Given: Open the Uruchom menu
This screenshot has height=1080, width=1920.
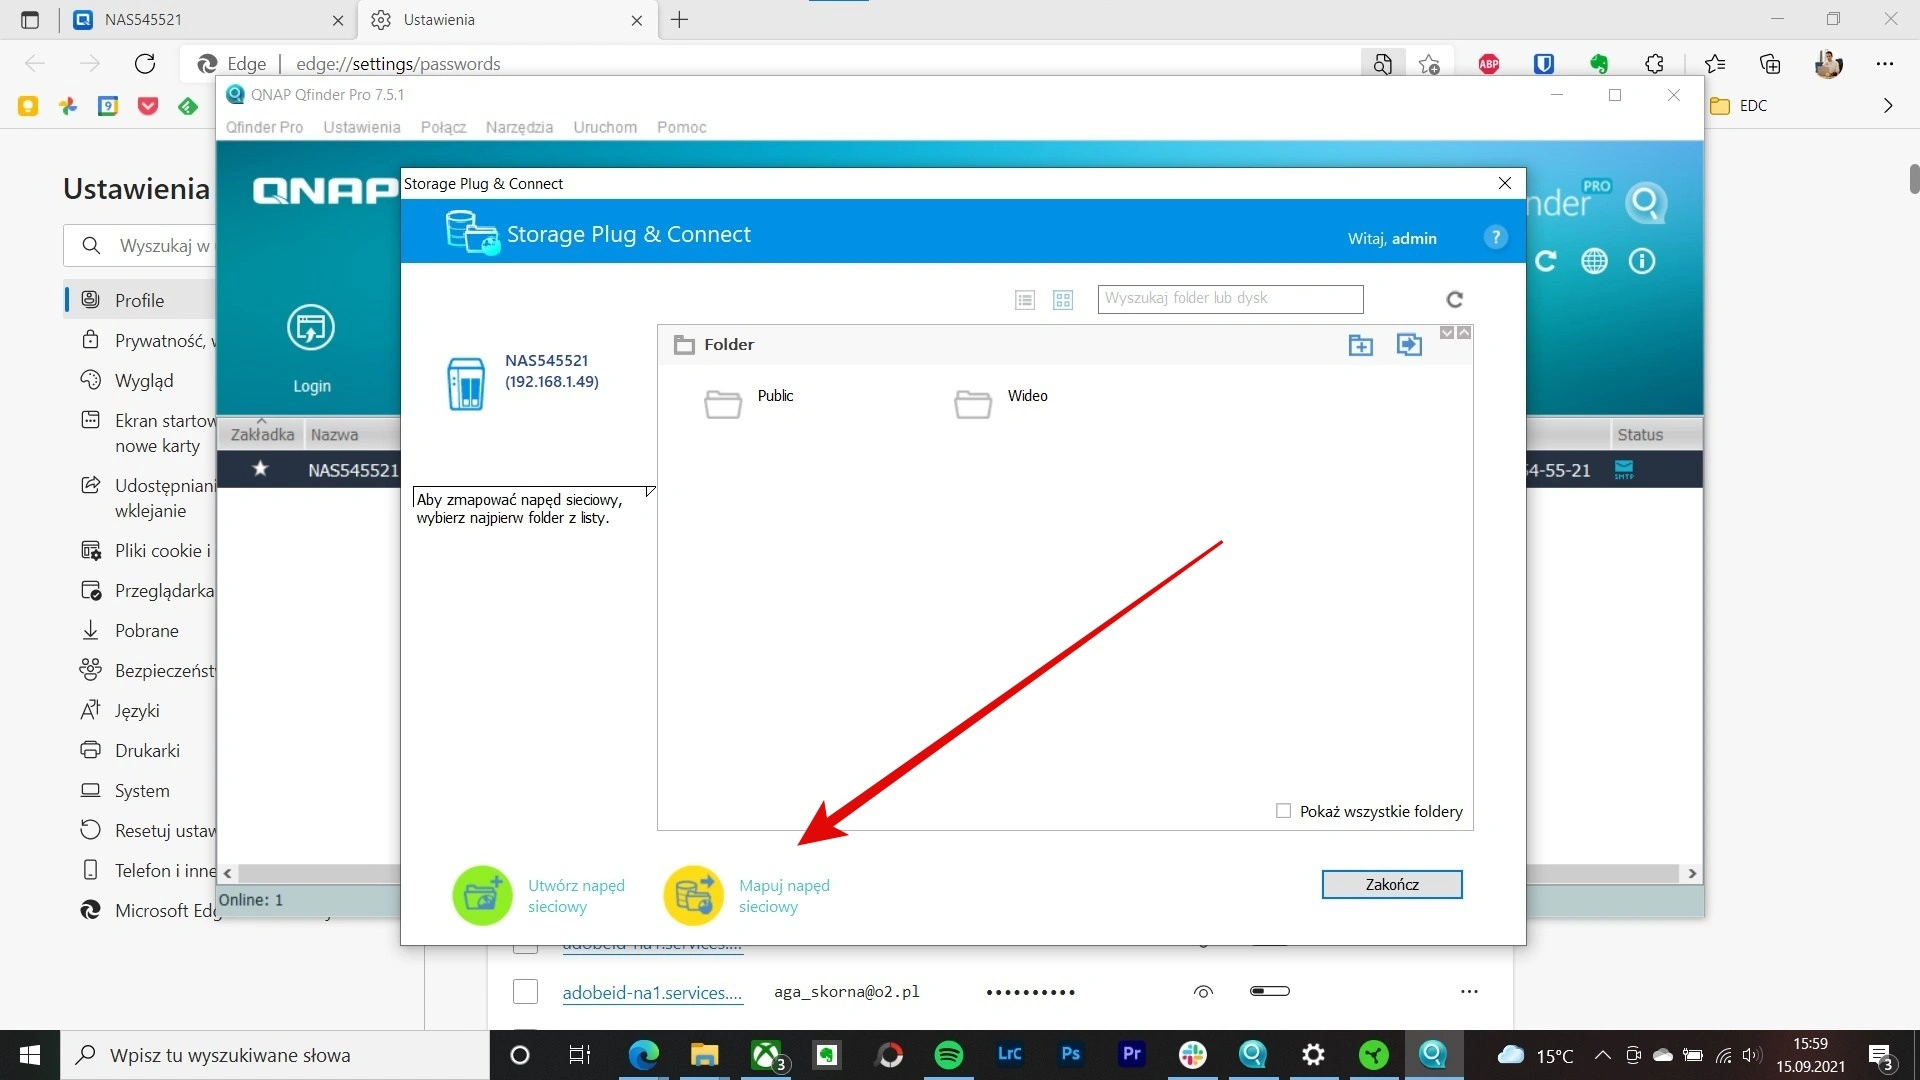Looking at the screenshot, I should [x=605, y=127].
